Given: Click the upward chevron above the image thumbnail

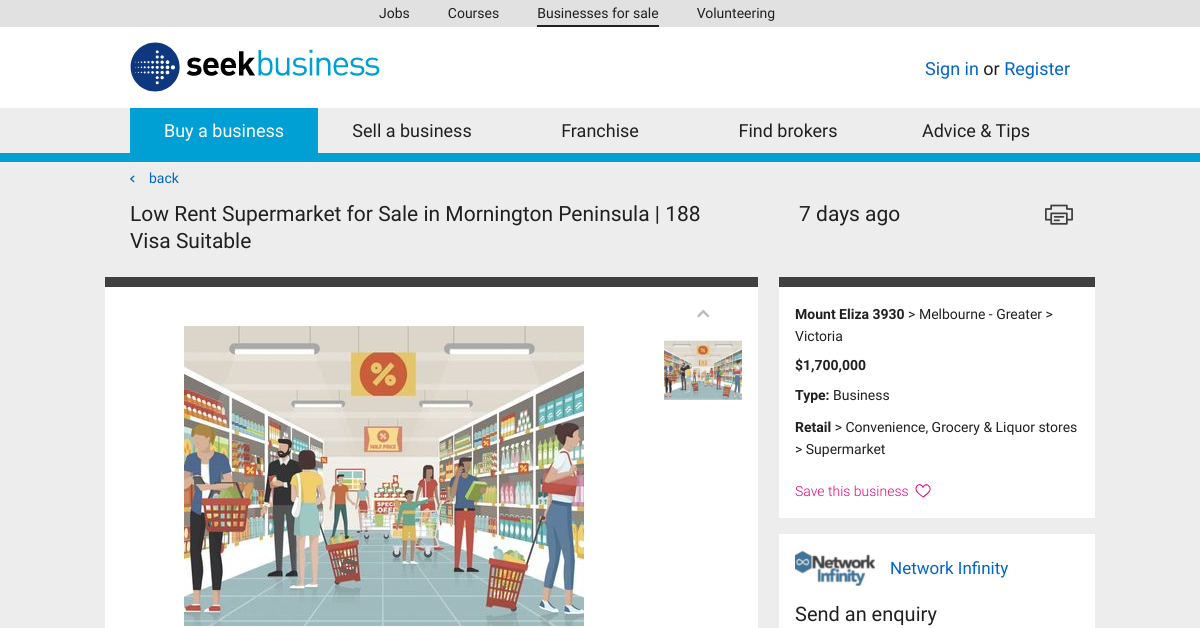Looking at the screenshot, I should coord(703,313).
